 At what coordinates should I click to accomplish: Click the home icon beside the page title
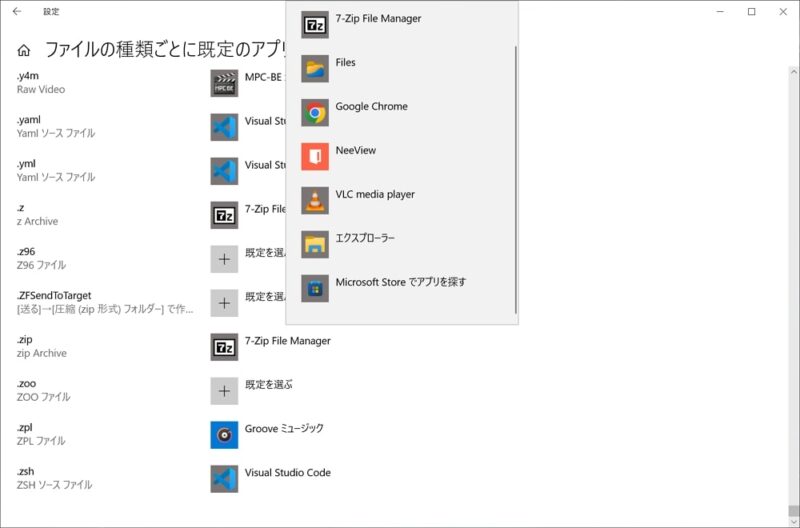[x=24, y=51]
